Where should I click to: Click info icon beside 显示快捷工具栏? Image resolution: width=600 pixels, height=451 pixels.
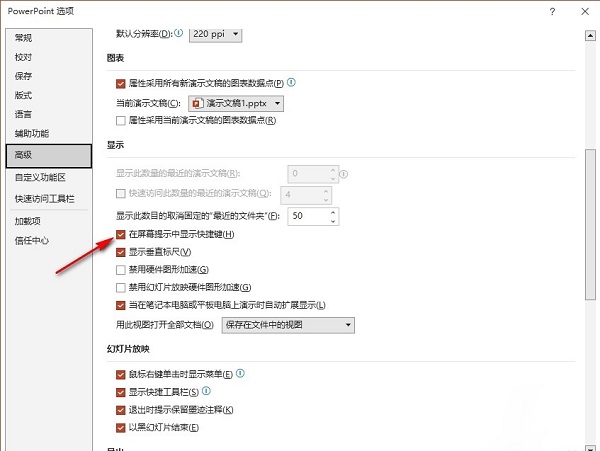tap(205, 391)
